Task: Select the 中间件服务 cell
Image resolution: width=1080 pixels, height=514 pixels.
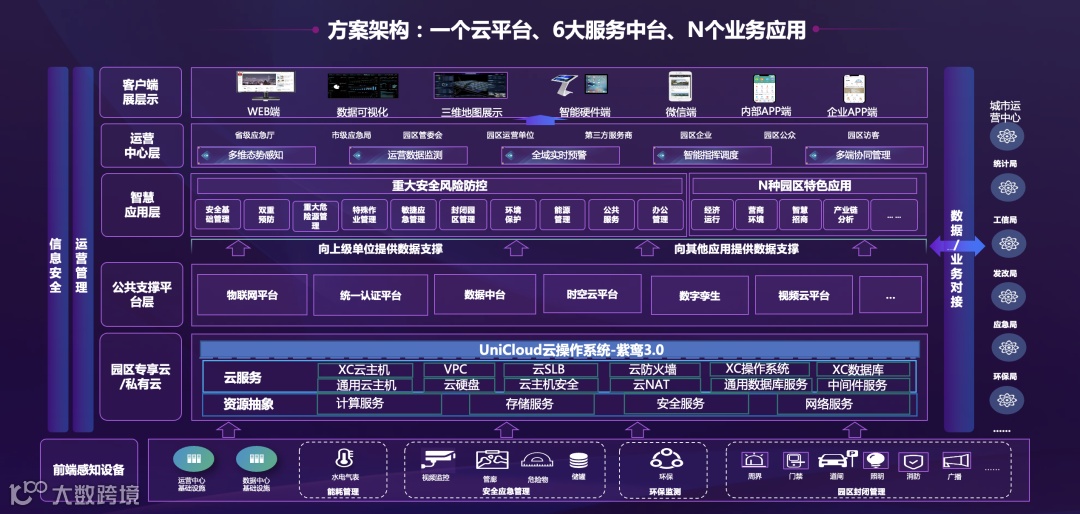Action: (x=862, y=385)
